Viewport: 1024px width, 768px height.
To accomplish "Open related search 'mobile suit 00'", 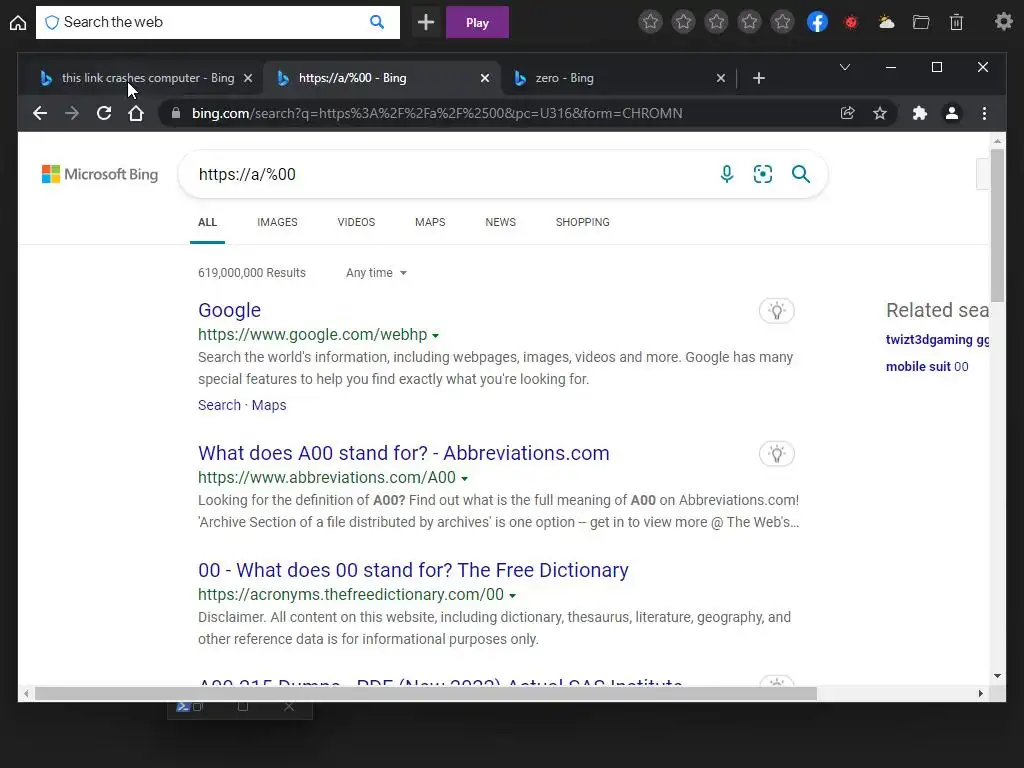I will (x=927, y=366).
